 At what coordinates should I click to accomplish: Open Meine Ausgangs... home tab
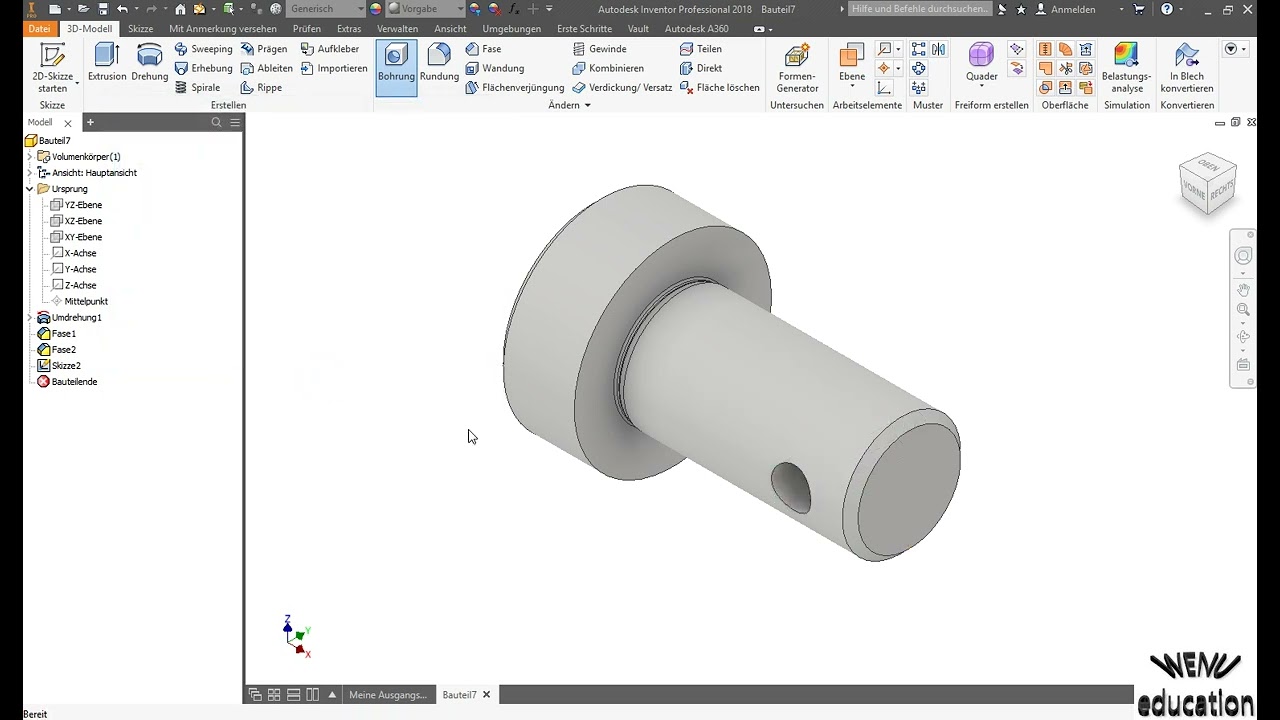click(x=387, y=695)
